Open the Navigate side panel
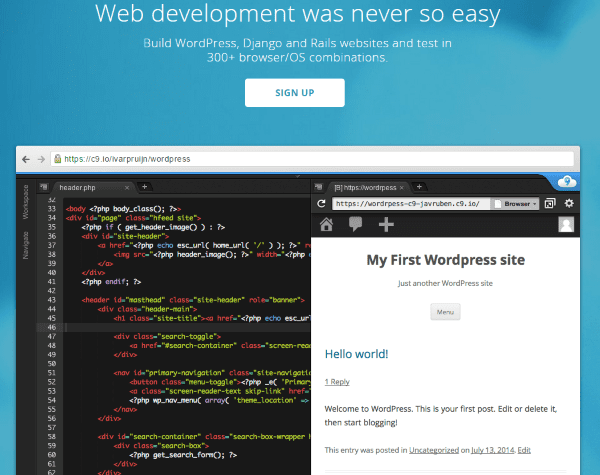 click(26, 245)
